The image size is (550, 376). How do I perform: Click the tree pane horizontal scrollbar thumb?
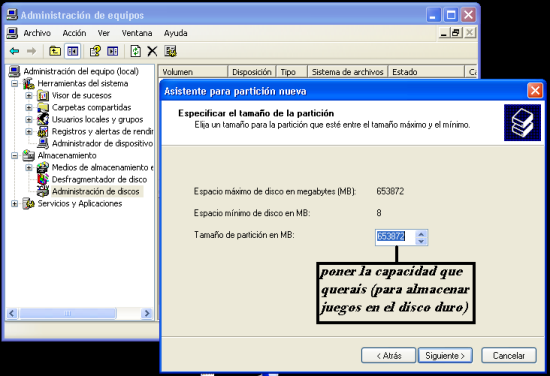click(x=68, y=313)
